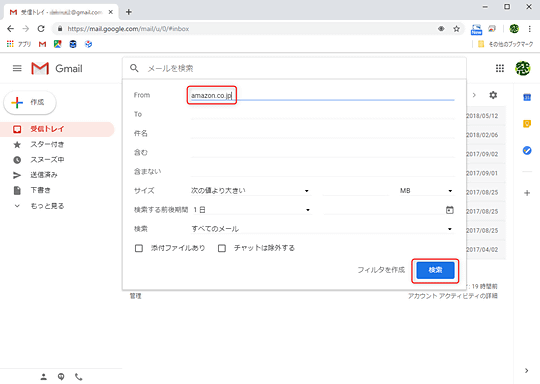Click the 管理 link below the list
The image size is (540, 384).
[135, 296]
